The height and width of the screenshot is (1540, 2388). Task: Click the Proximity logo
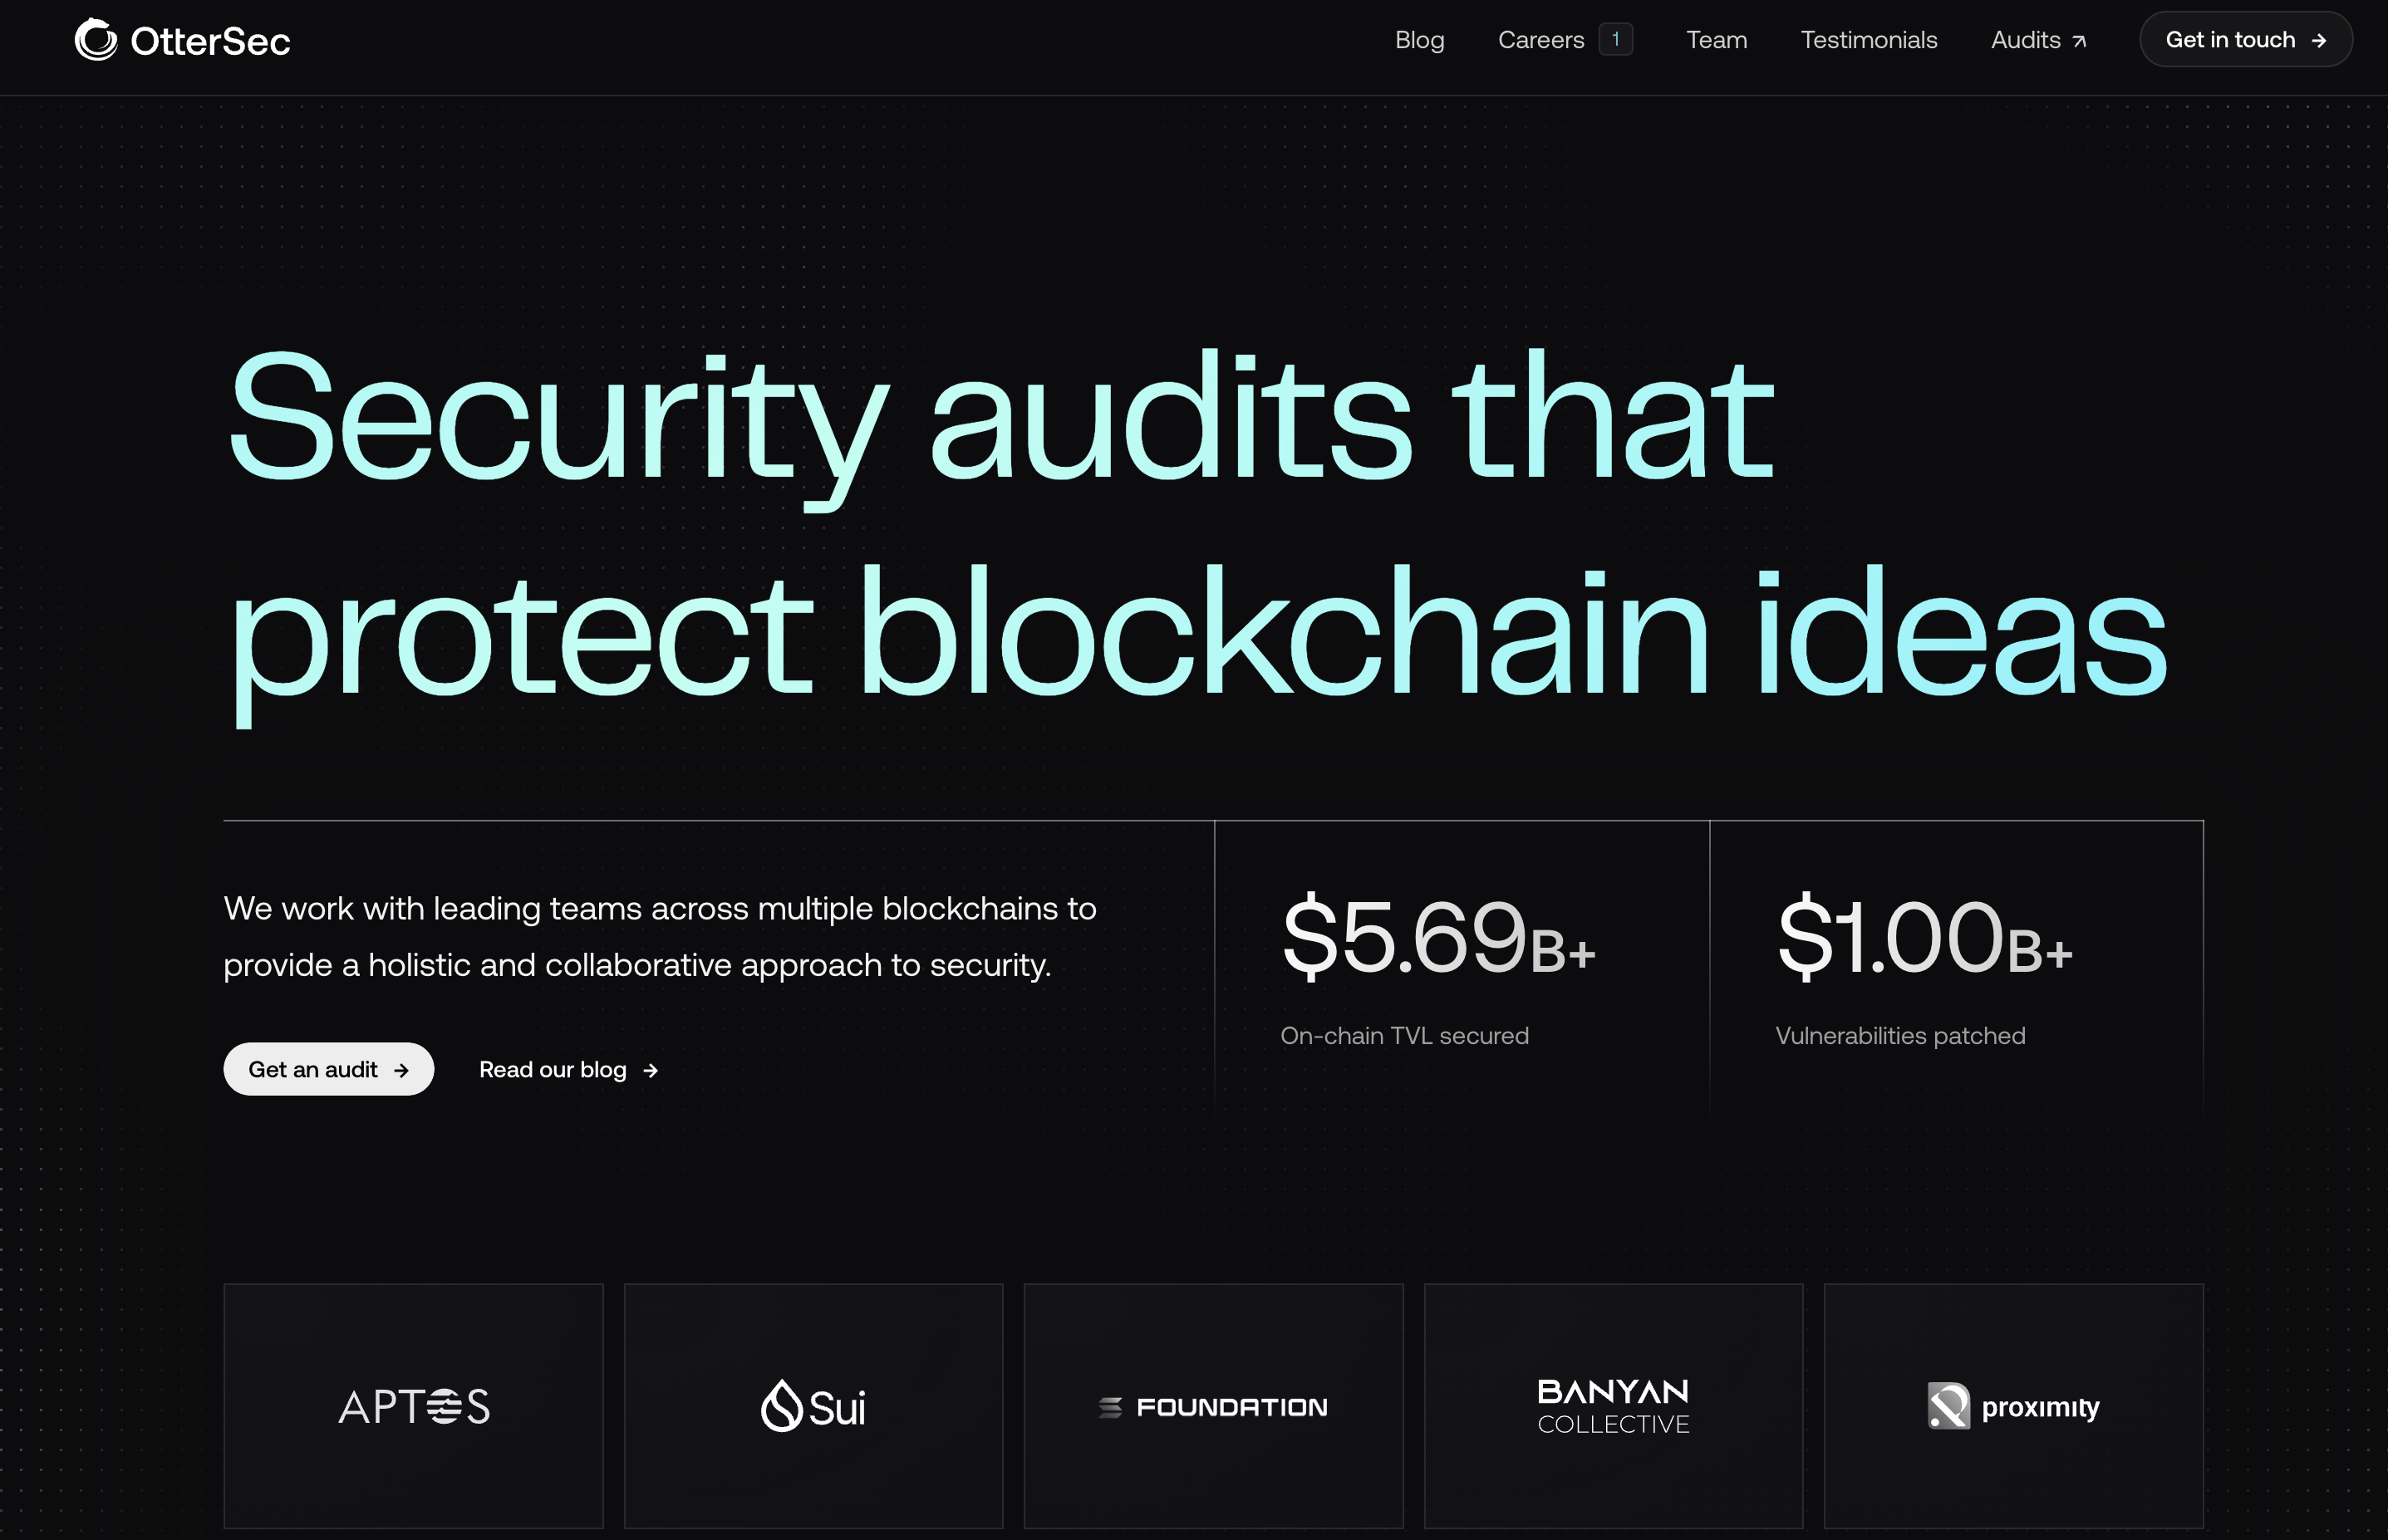point(2013,1406)
